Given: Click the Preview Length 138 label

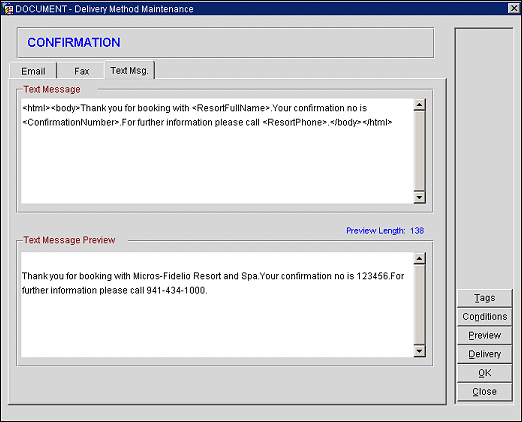Looking at the screenshot, I should (x=385, y=231).
